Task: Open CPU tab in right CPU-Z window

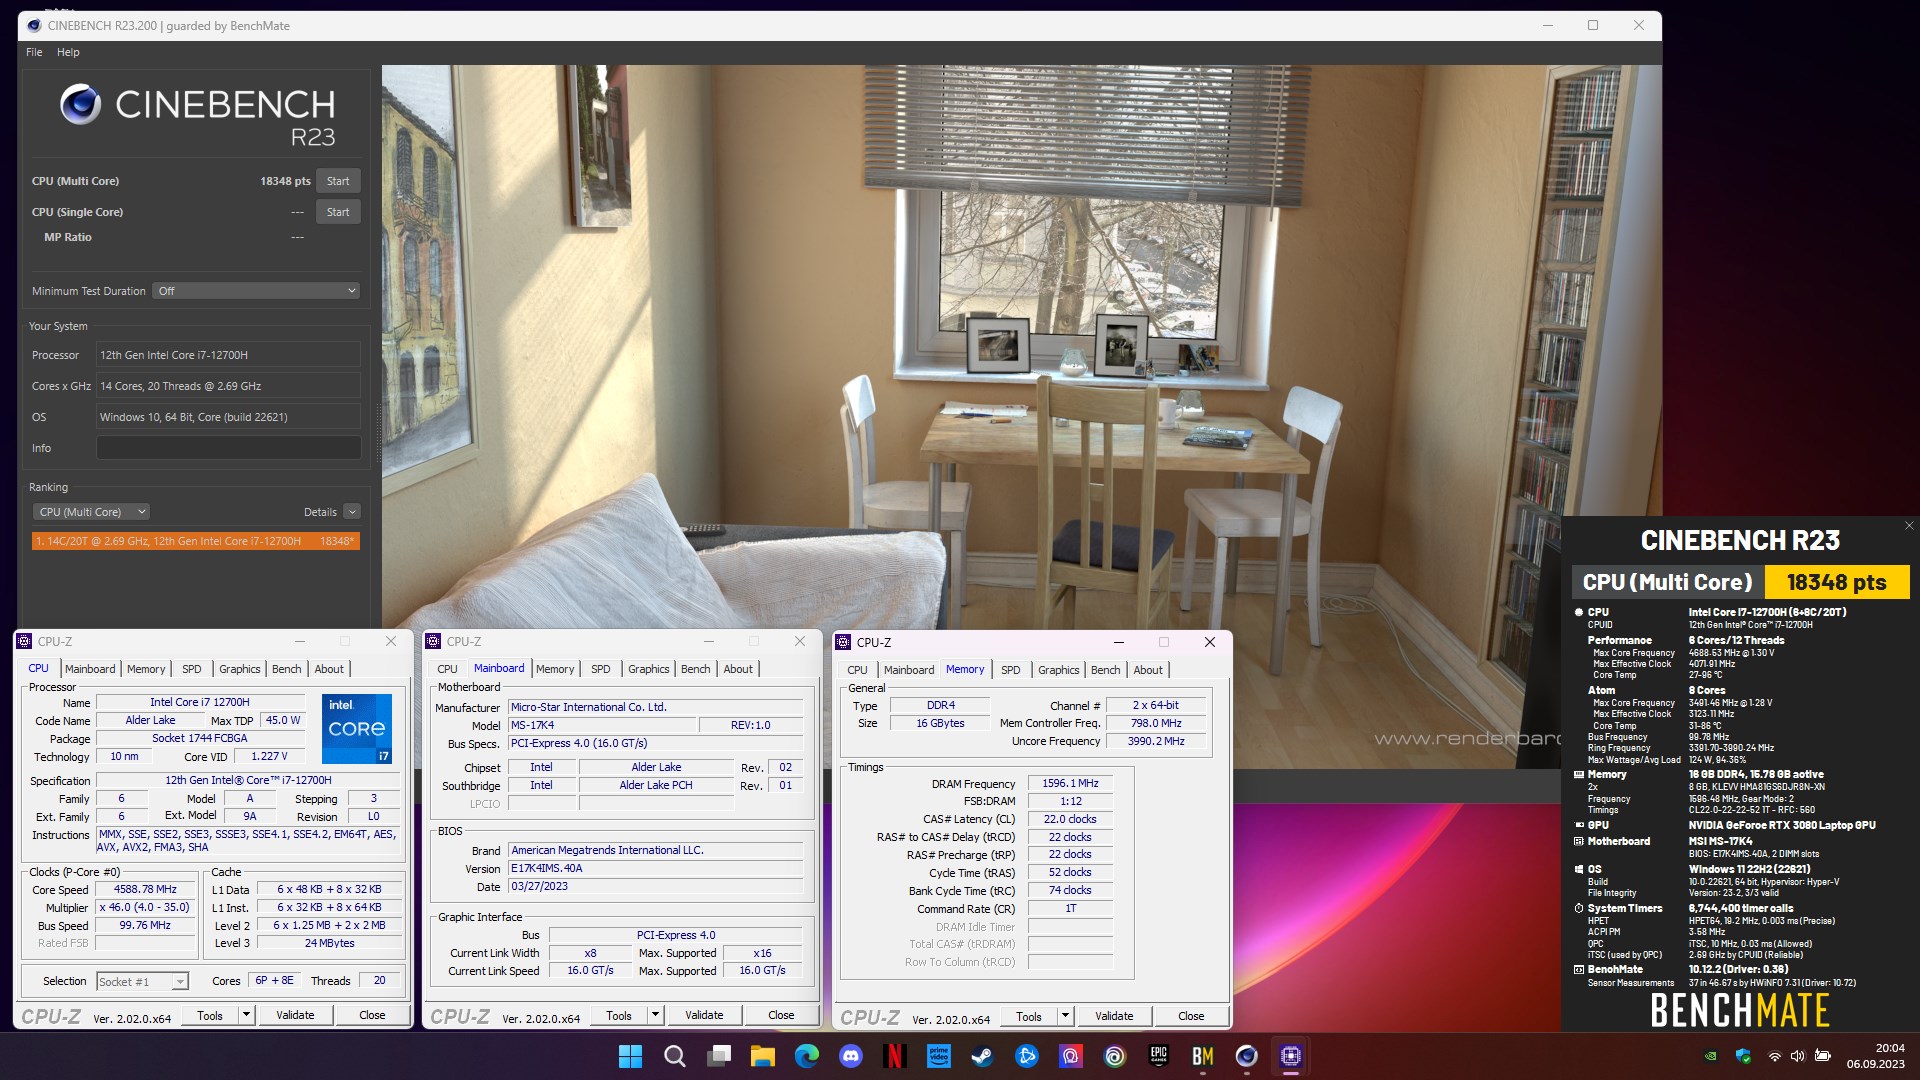Action: pos(857,670)
